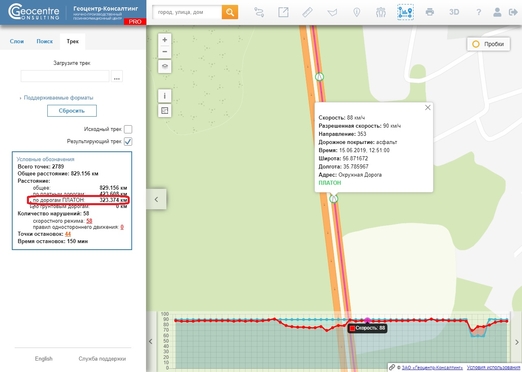Click the Условные обозначения heading

(x=45, y=159)
